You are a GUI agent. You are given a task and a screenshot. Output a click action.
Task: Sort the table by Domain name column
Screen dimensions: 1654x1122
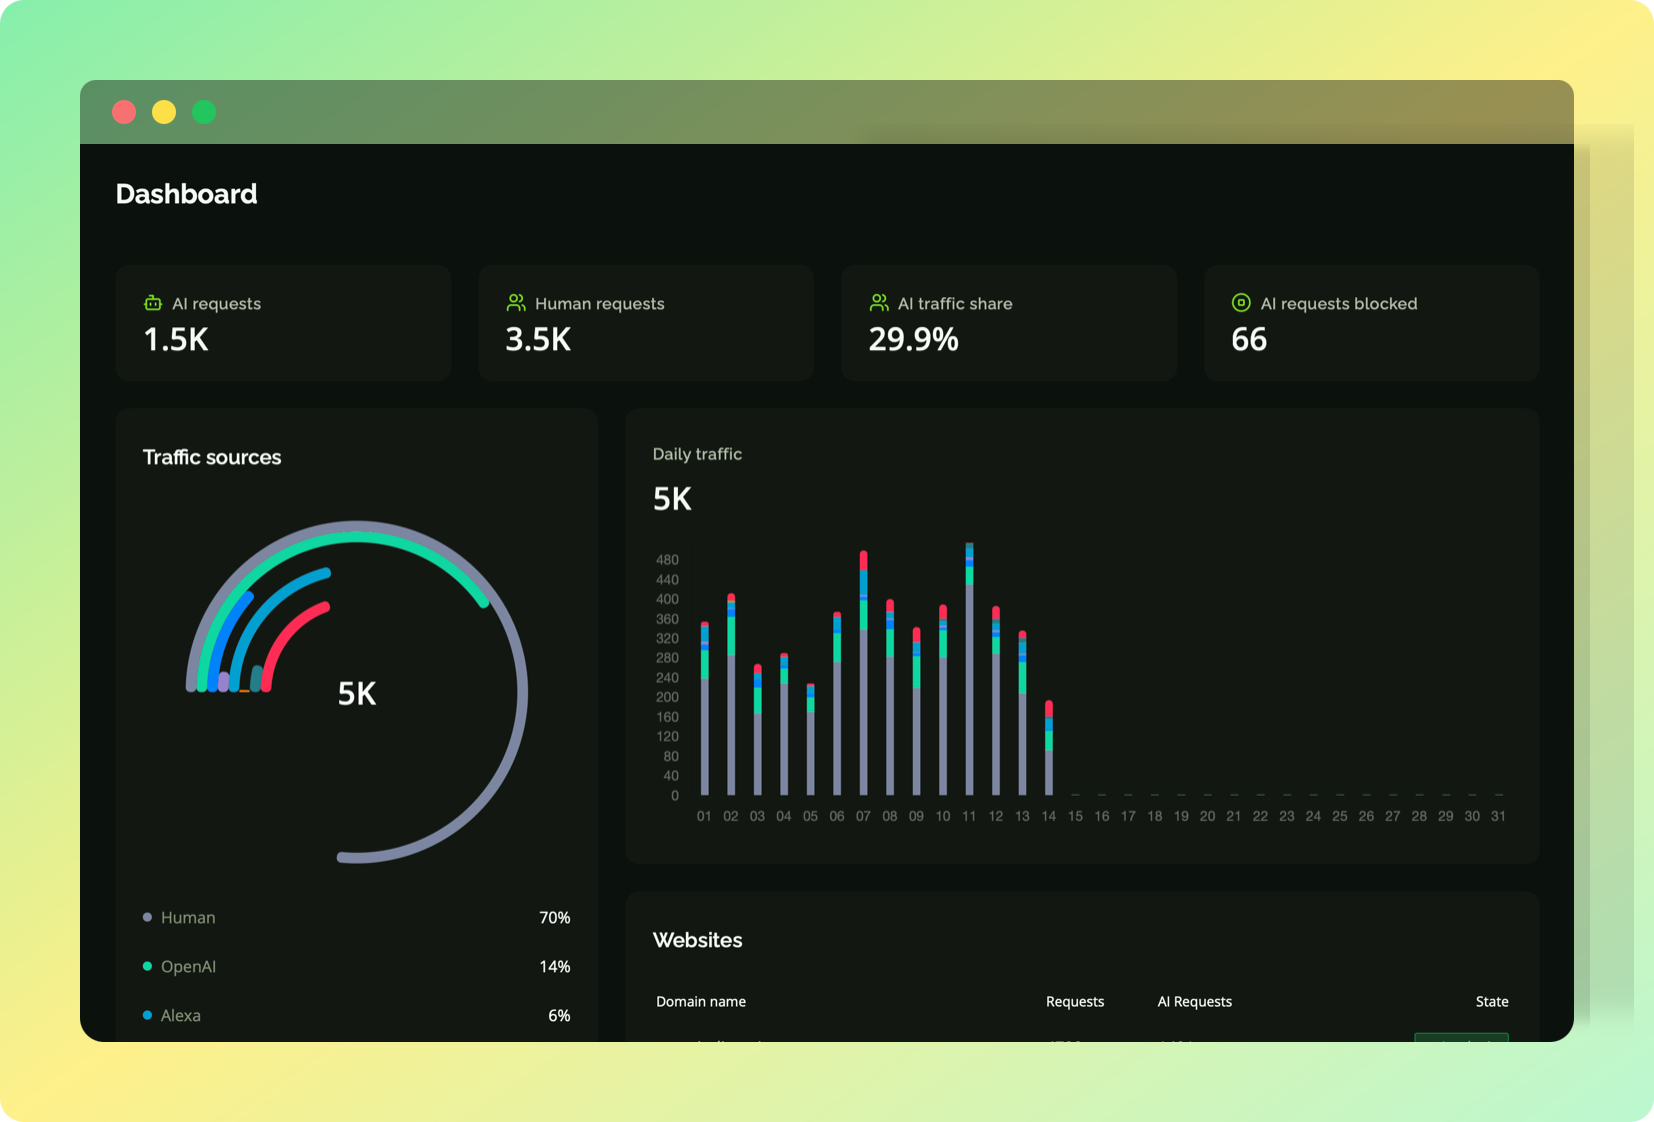pyautogui.click(x=701, y=1002)
